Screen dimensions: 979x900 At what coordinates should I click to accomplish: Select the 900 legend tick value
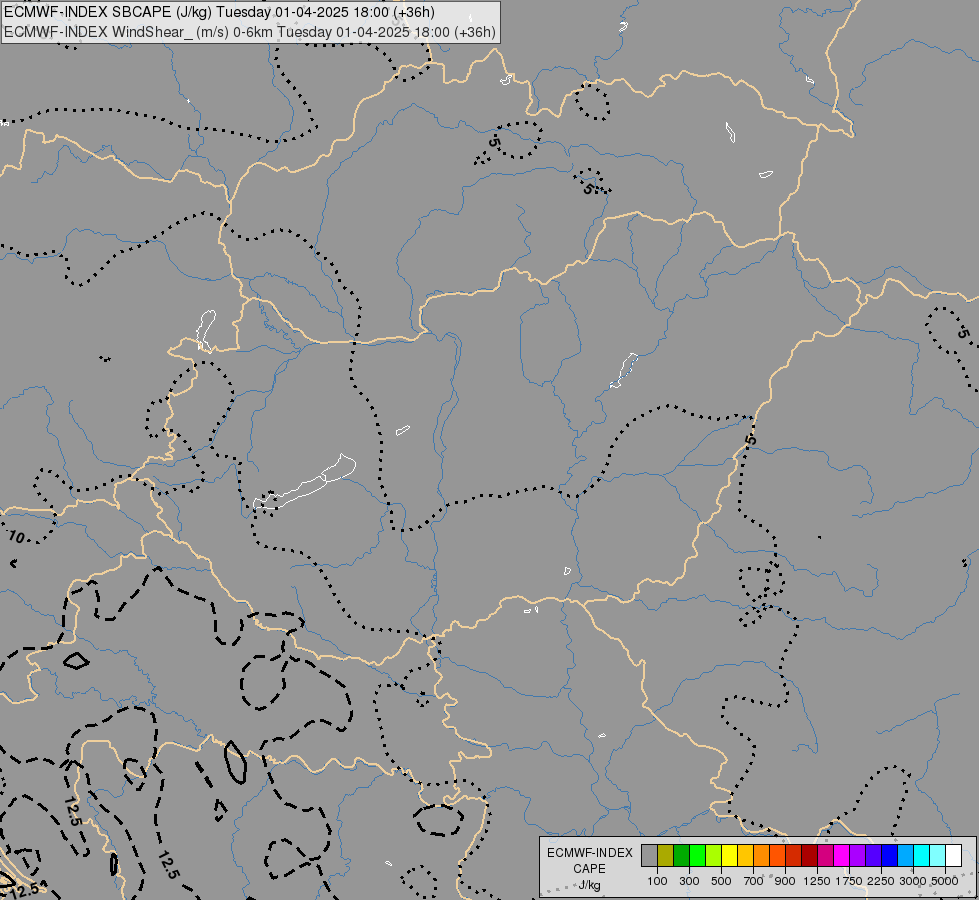(x=785, y=881)
